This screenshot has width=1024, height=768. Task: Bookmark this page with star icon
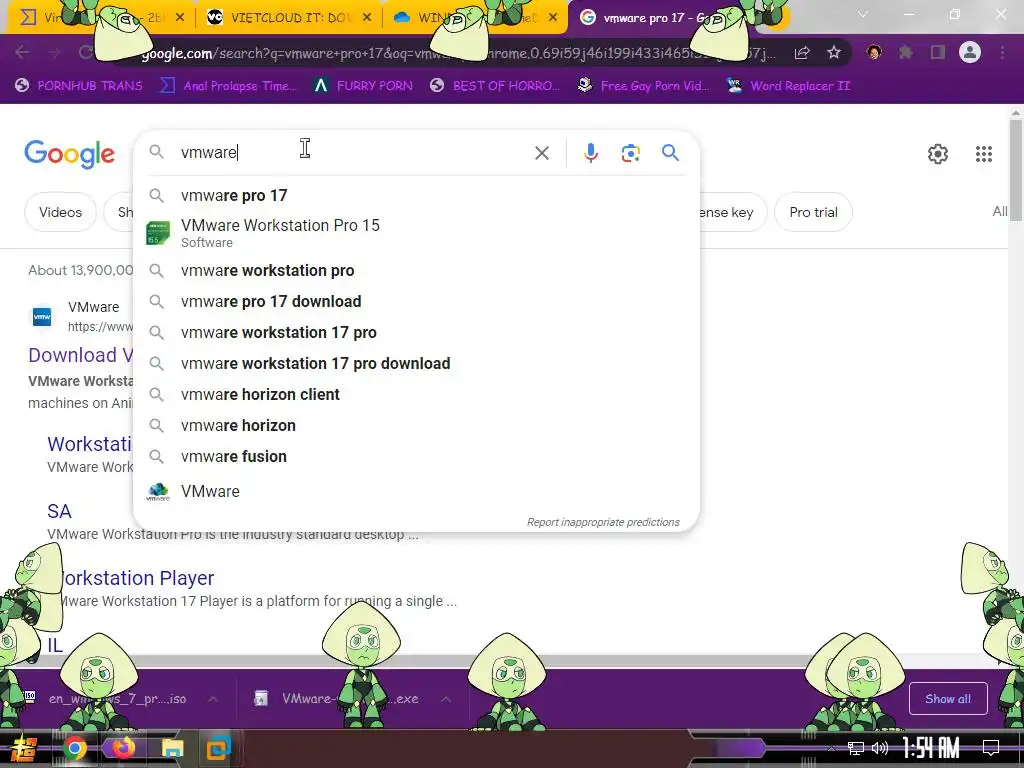click(x=834, y=53)
